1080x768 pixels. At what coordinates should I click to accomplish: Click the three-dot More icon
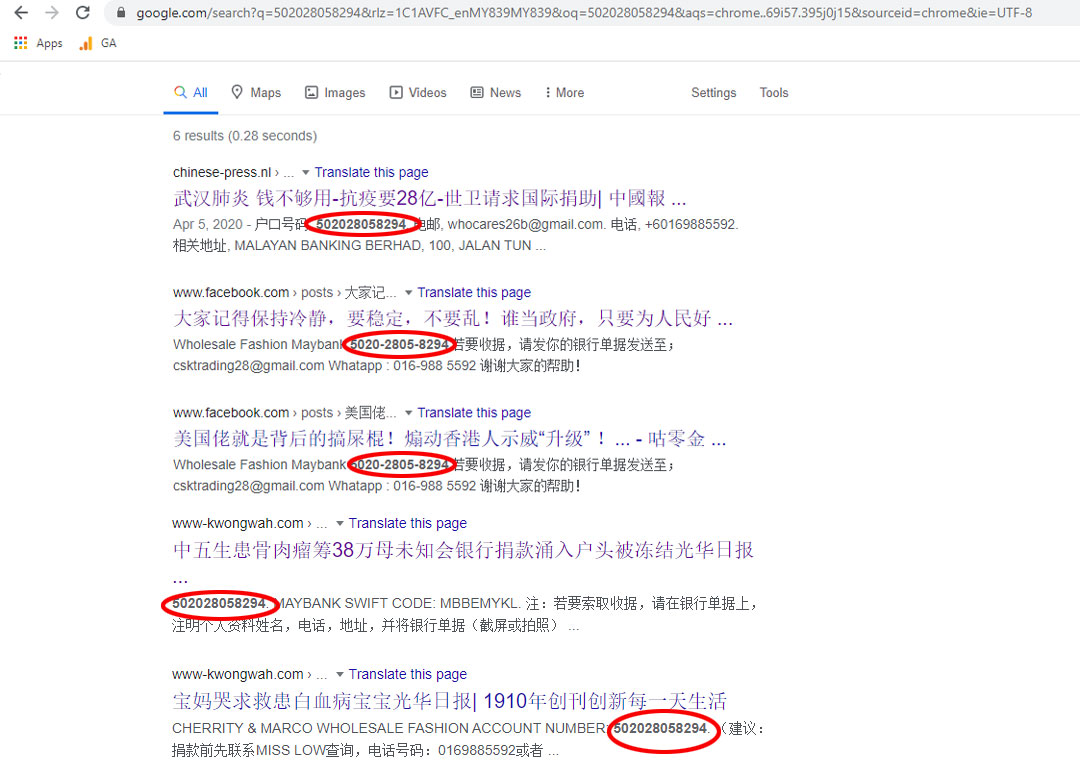[x=548, y=92]
